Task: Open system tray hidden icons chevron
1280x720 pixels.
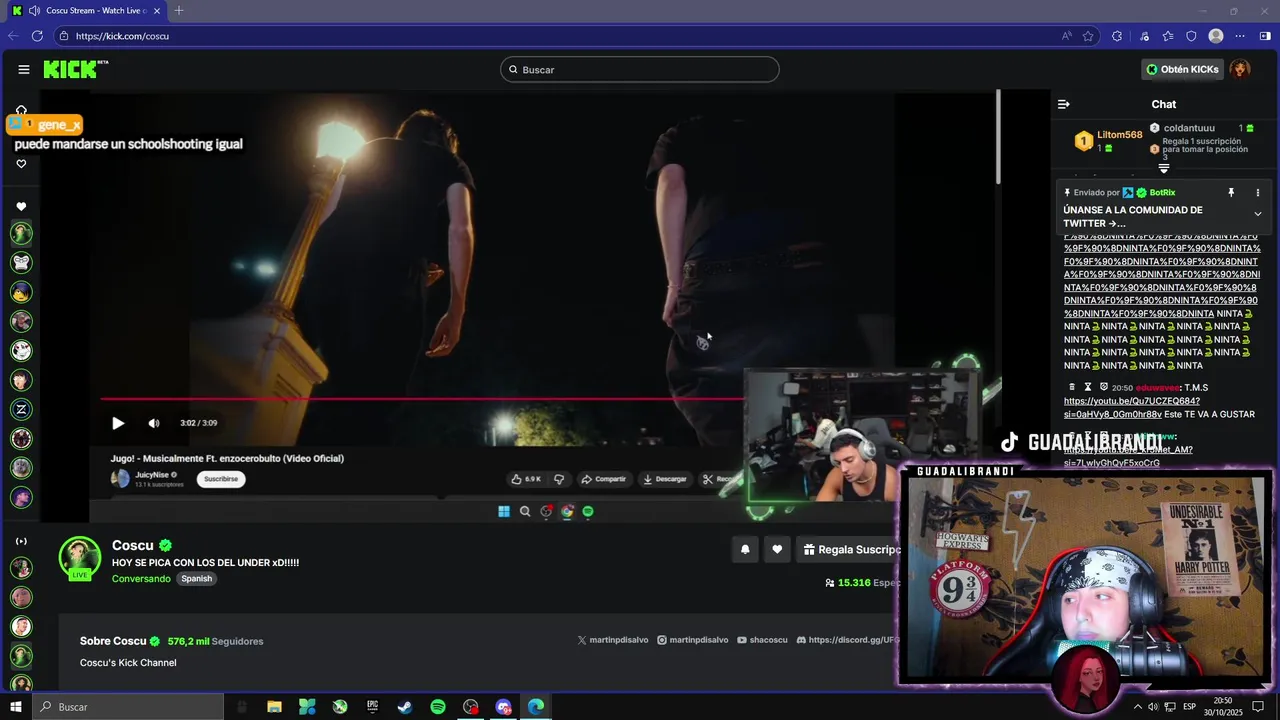Action: click(1136, 707)
